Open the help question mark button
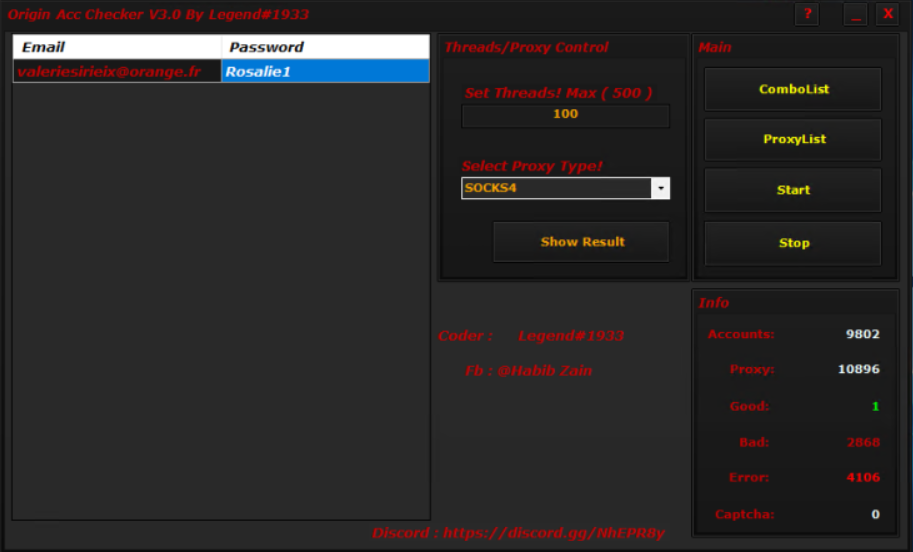 pos(807,14)
